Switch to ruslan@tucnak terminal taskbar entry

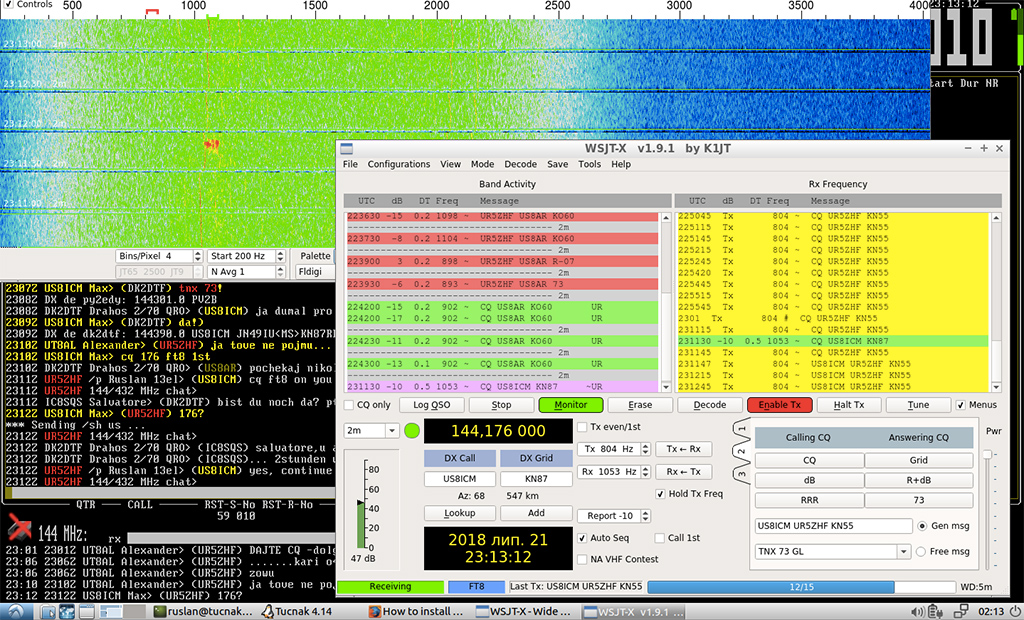pyautogui.click(x=202, y=612)
